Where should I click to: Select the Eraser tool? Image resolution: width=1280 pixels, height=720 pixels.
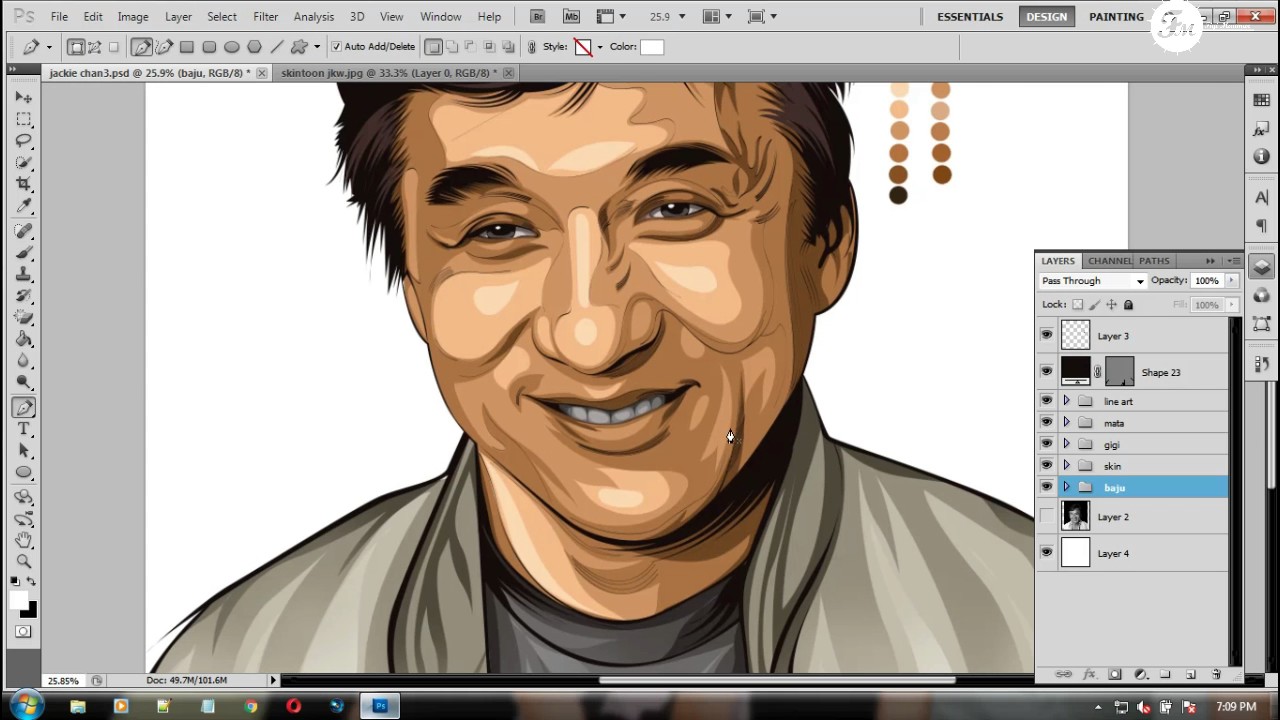pyautogui.click(x=24, y=317)
